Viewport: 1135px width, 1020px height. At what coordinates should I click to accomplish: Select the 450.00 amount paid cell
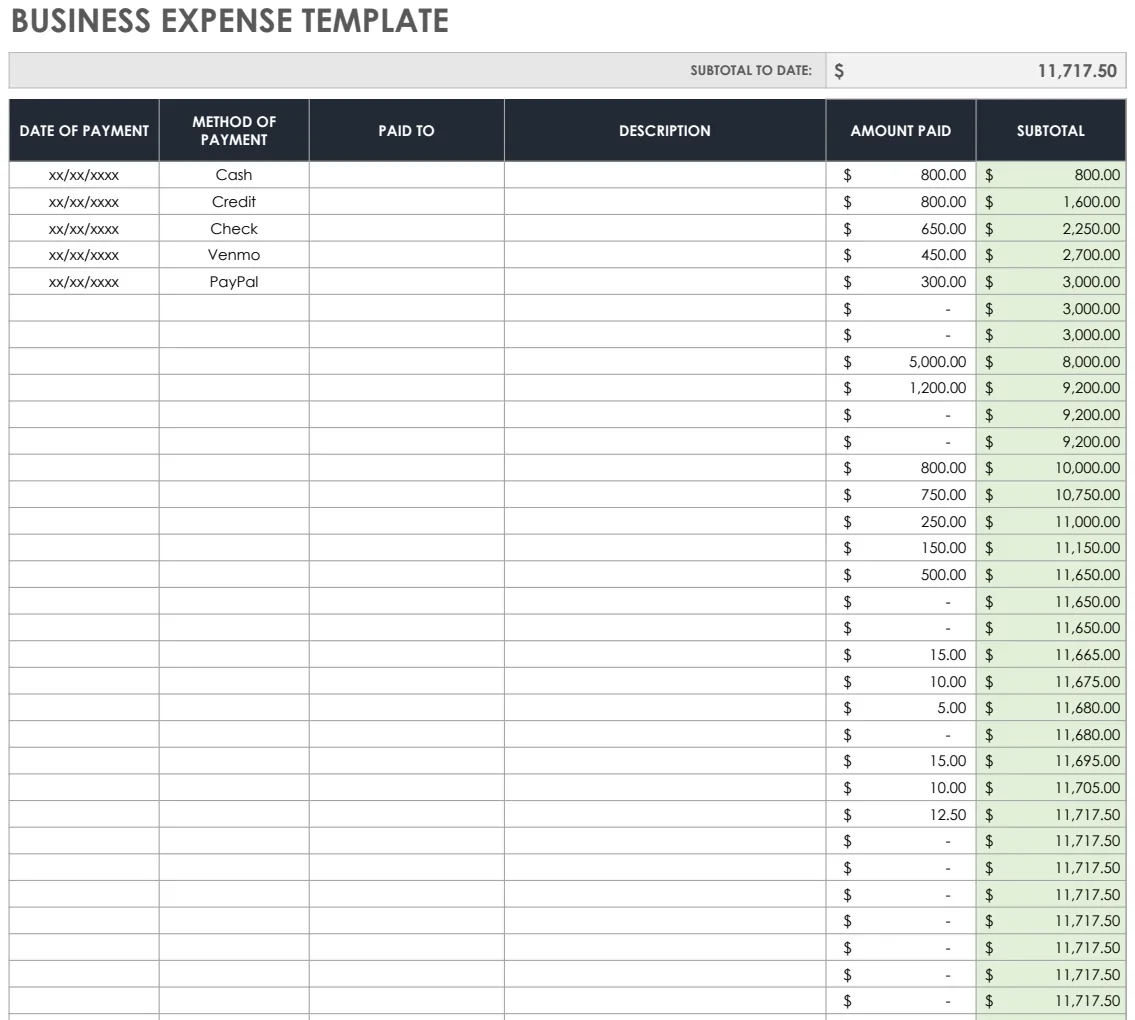pyautogui.click(x=900, y=255)
